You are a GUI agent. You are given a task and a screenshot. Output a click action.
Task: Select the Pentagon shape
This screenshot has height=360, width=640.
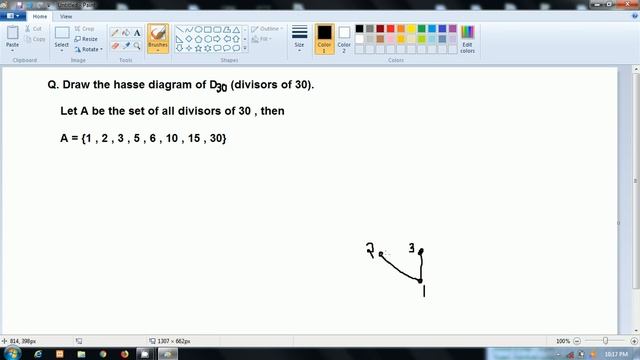(x=198, y=39)
